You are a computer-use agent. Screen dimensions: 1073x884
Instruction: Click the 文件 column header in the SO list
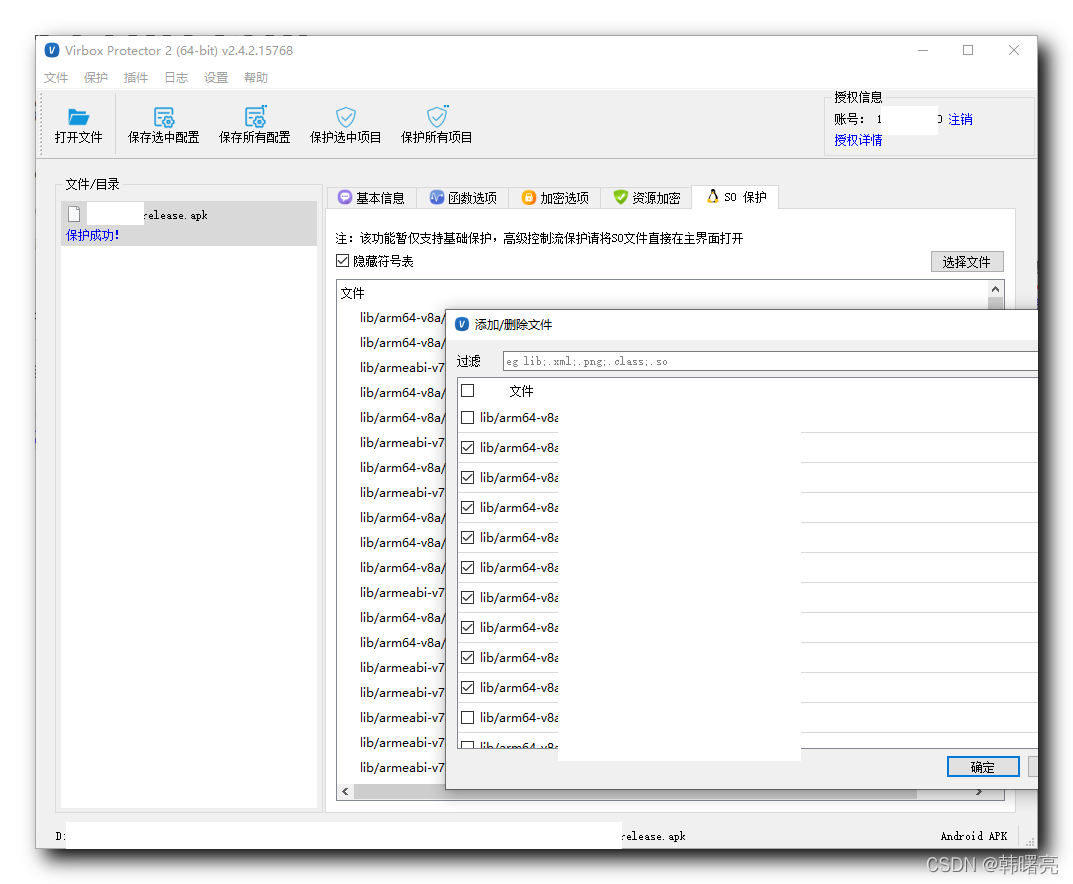pyautogui.click(x=352, y=293)
